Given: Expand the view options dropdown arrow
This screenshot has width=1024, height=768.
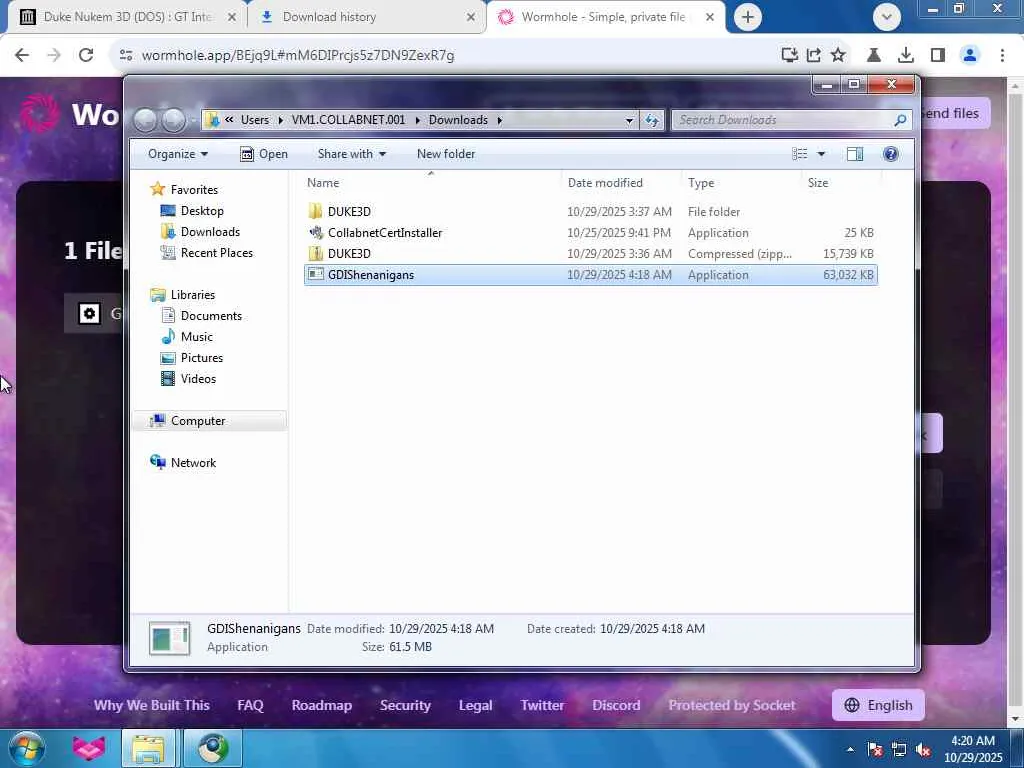Looking at the screenshot, I should 821,154.
